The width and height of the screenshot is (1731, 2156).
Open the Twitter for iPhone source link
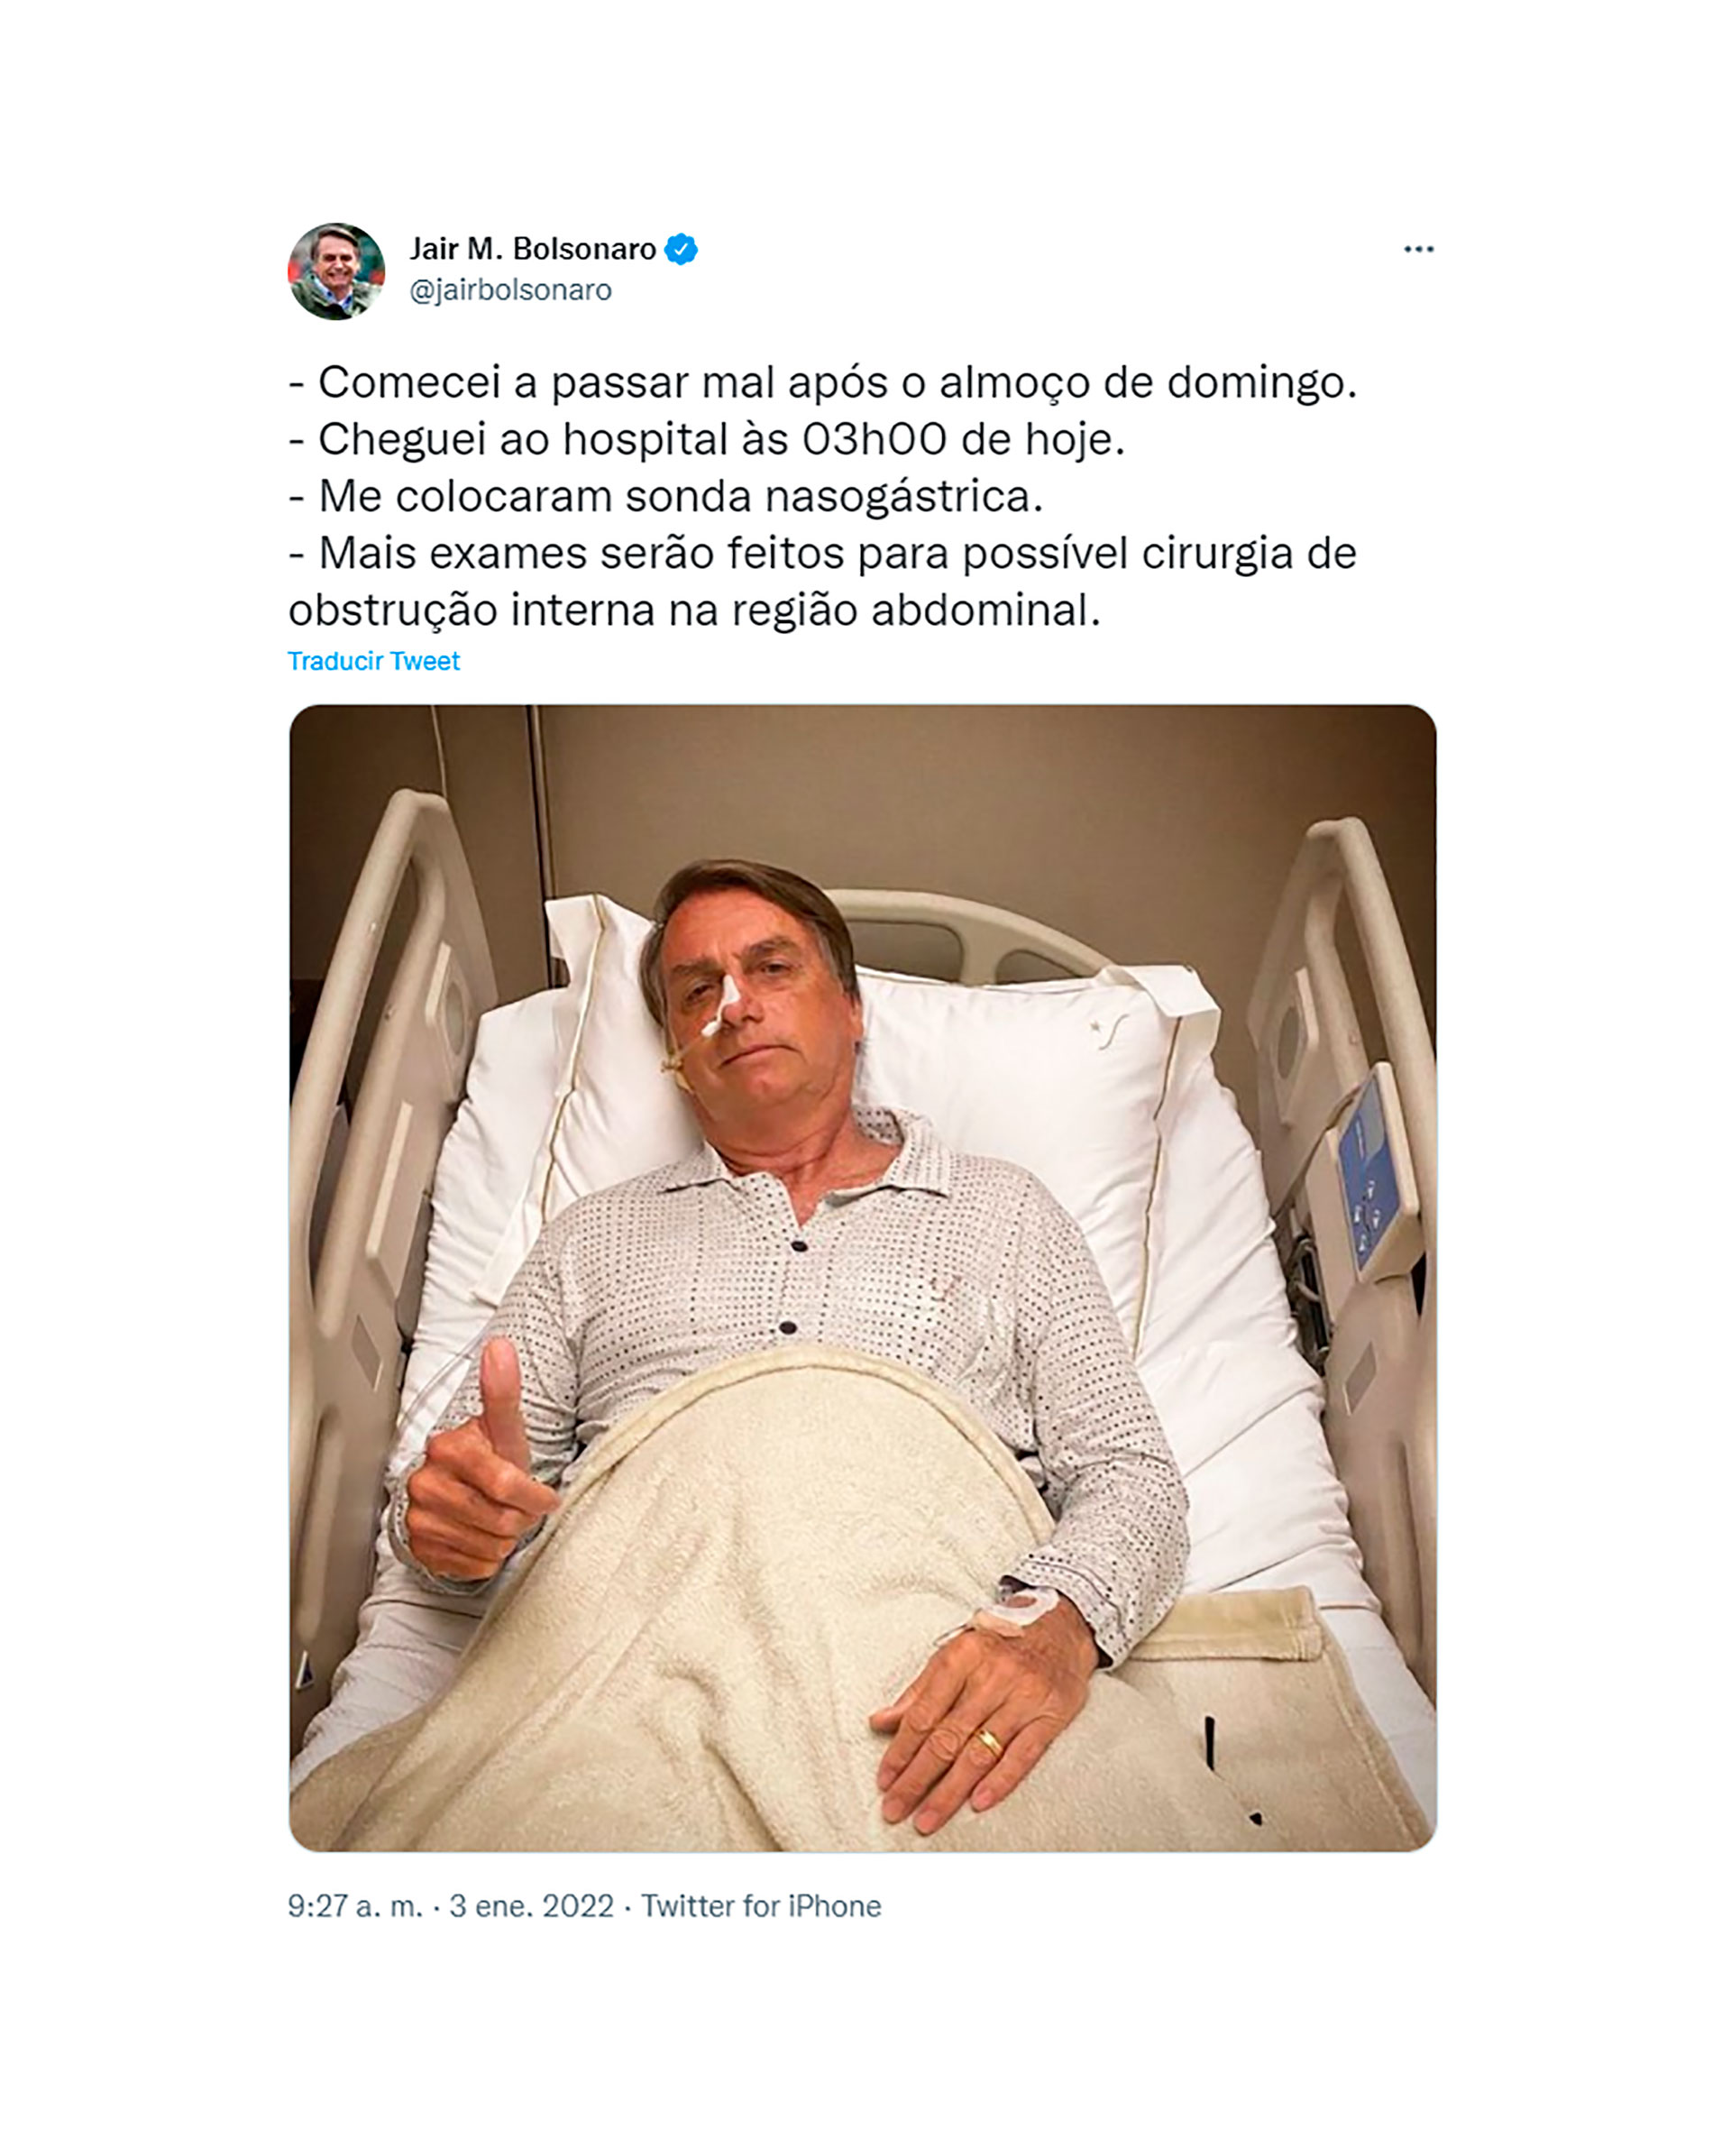click(x=761, y=1906)
